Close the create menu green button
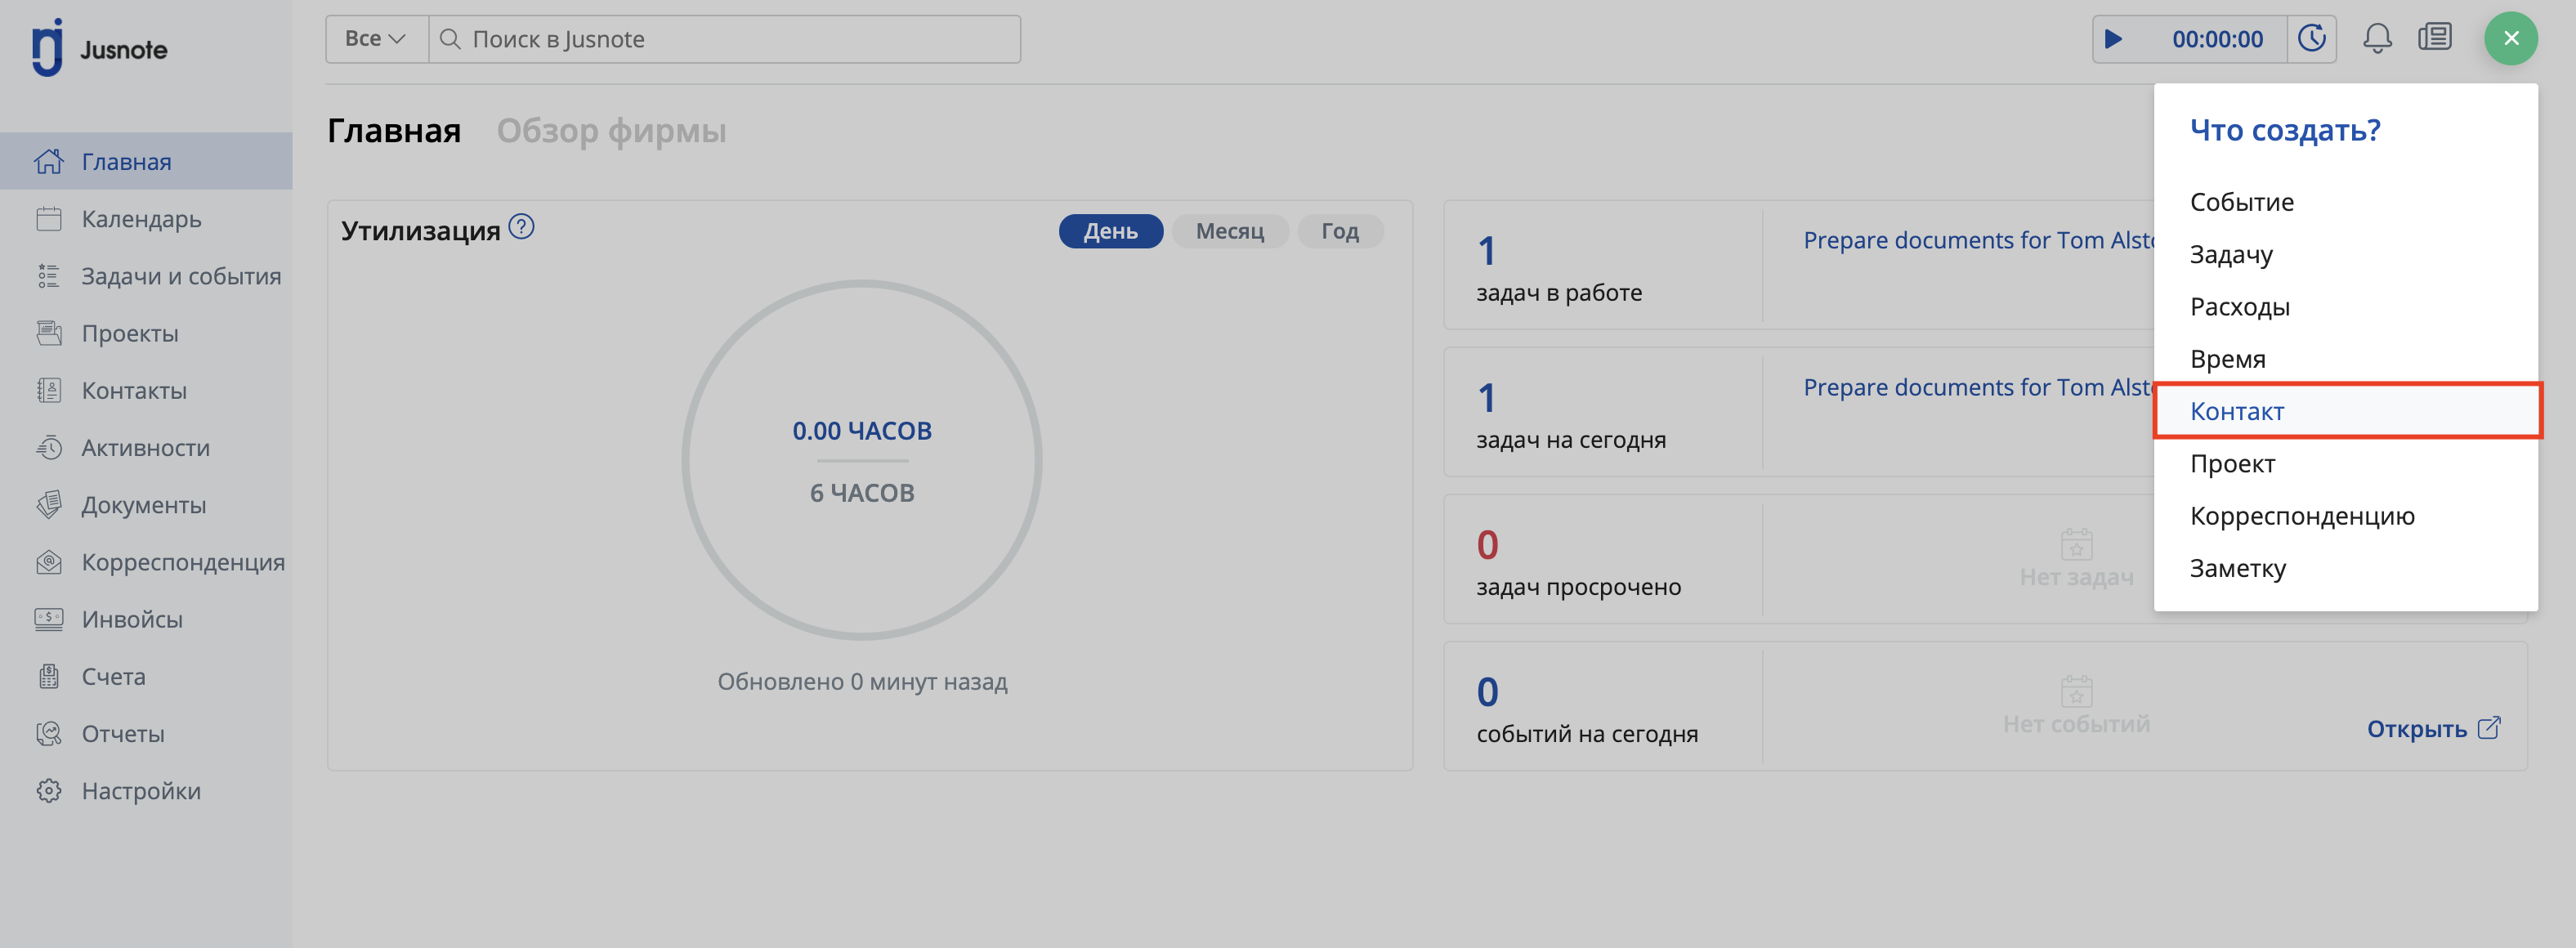The image size is (2576, 948). [2510, 39]
